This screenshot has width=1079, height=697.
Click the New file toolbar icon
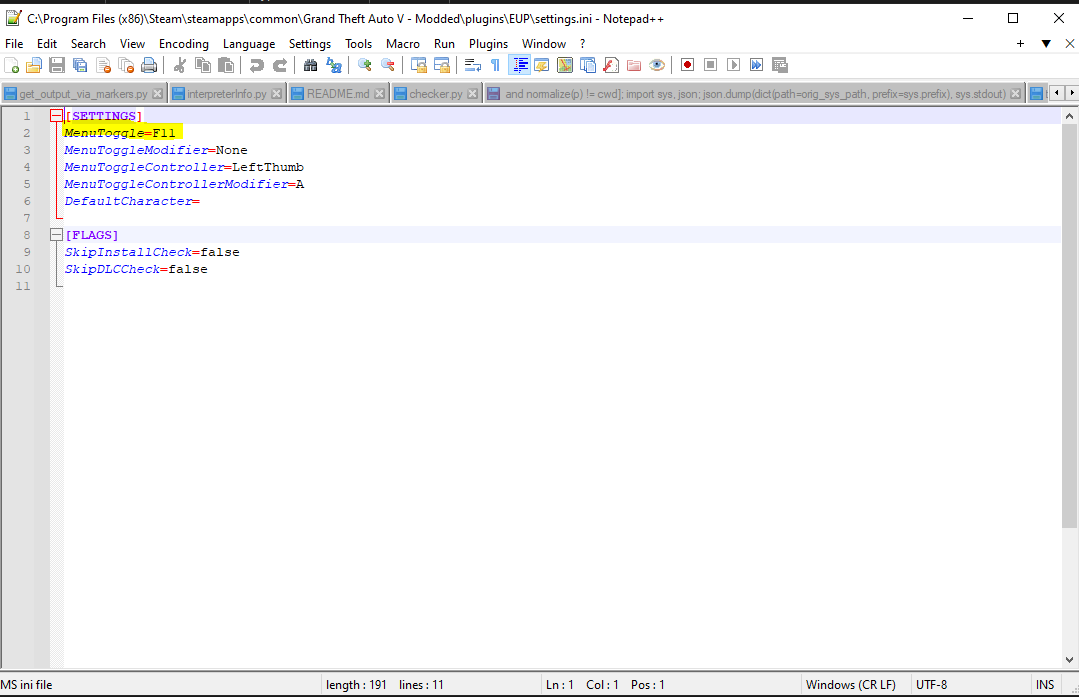pos(12,65)
